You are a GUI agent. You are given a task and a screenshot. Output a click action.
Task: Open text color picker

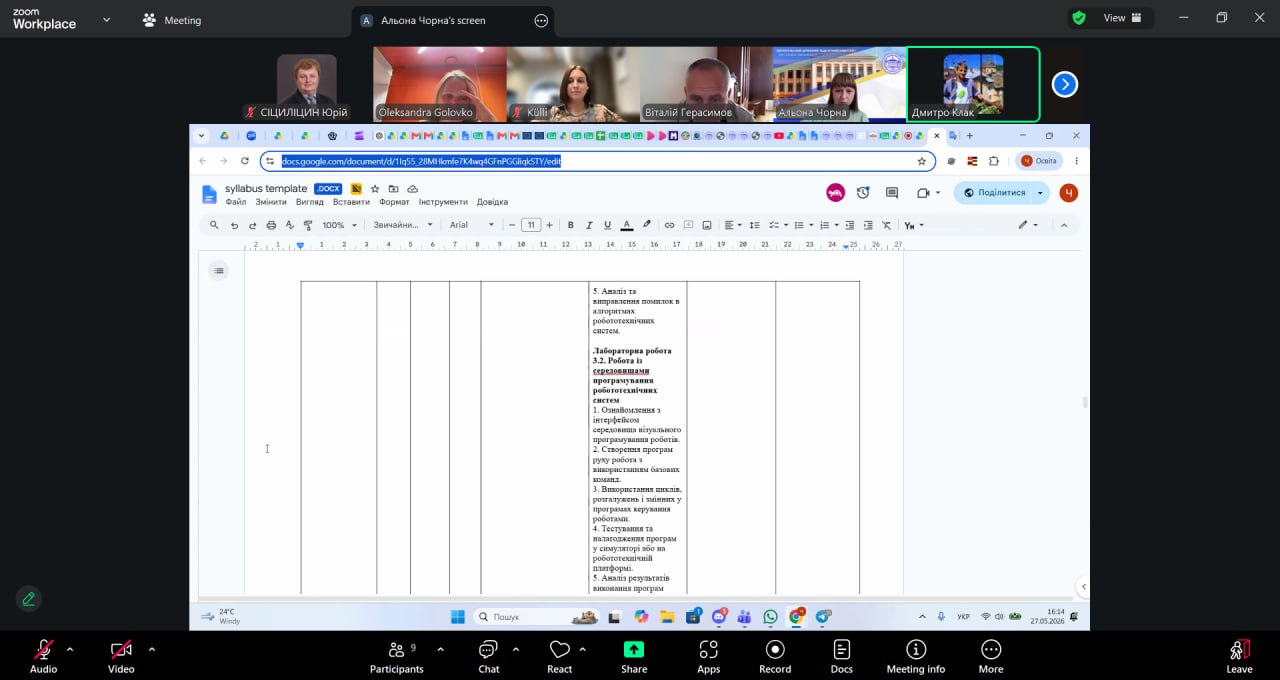[x=627, y=225]
